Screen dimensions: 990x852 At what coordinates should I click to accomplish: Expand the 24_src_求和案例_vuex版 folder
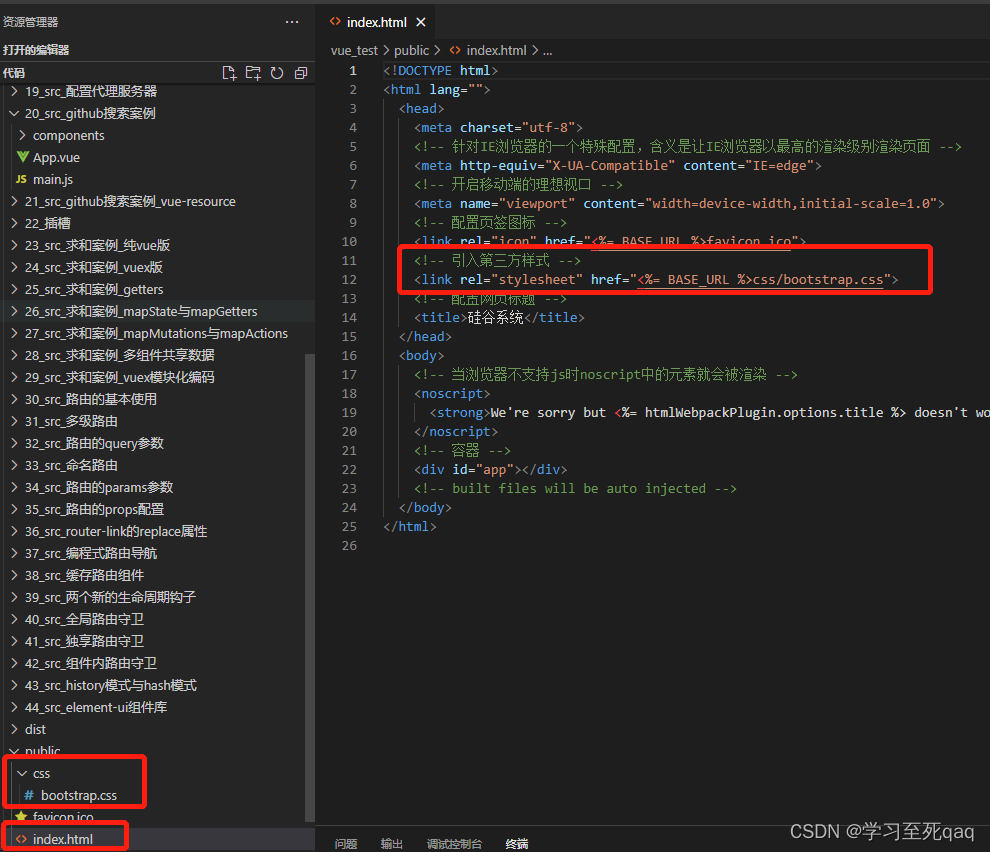(93, 267)
